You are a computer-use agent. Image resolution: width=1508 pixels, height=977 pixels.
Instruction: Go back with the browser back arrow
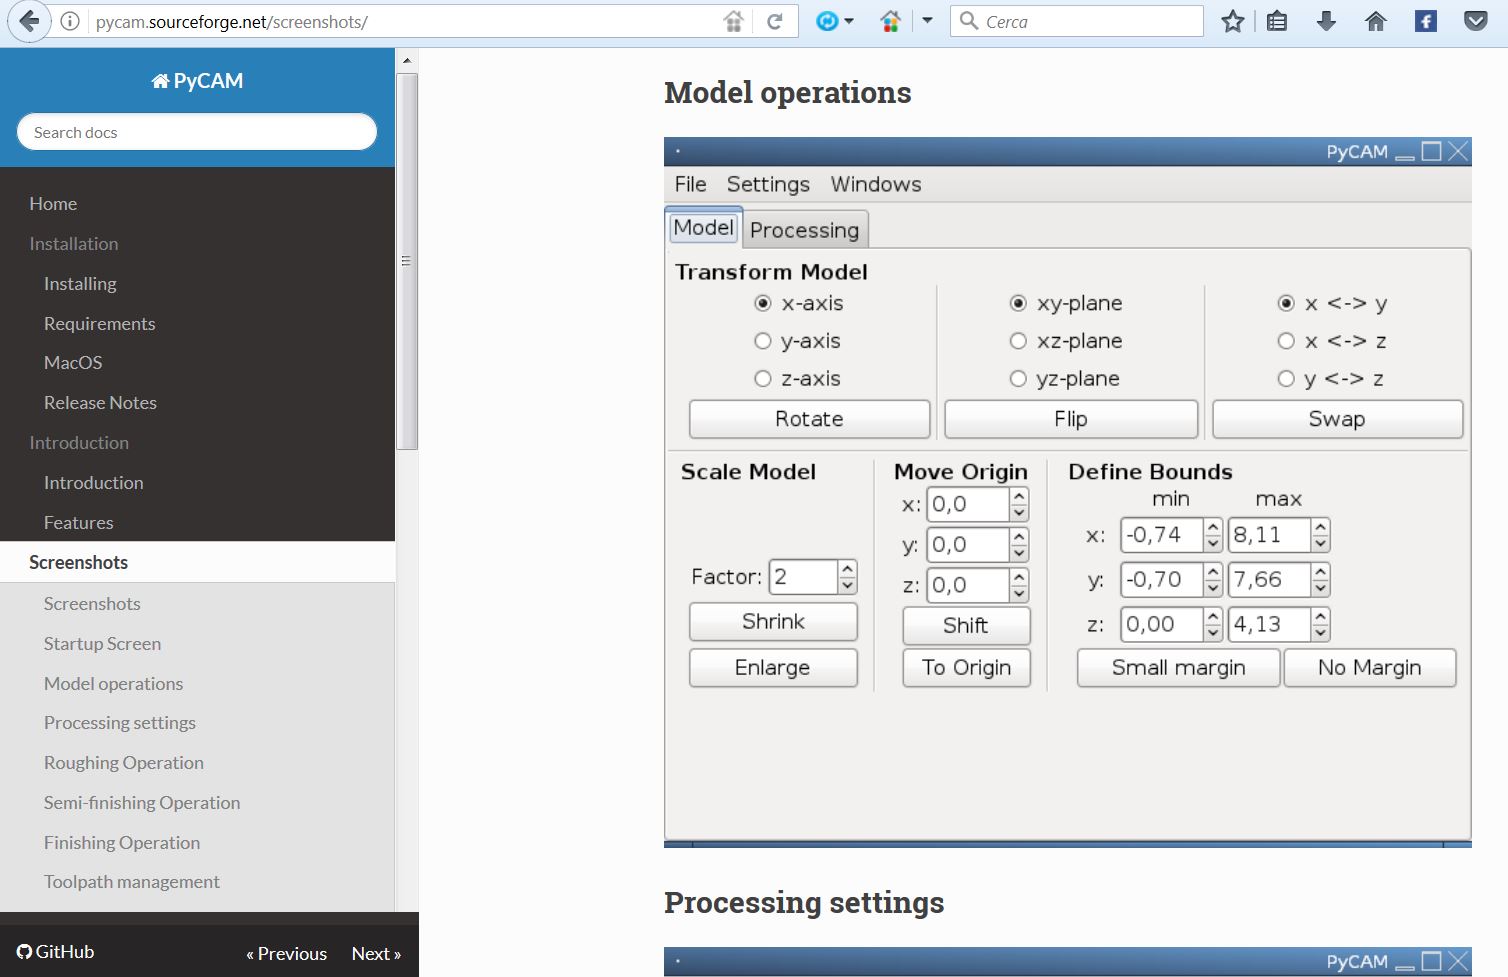point(29,21)
